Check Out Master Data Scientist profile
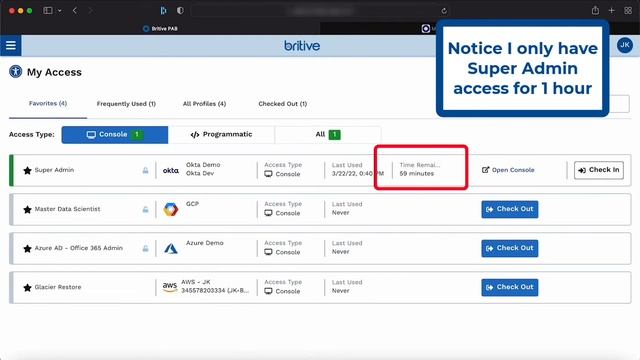This screenshot has width=640, height=360. [x=509, y=209]
